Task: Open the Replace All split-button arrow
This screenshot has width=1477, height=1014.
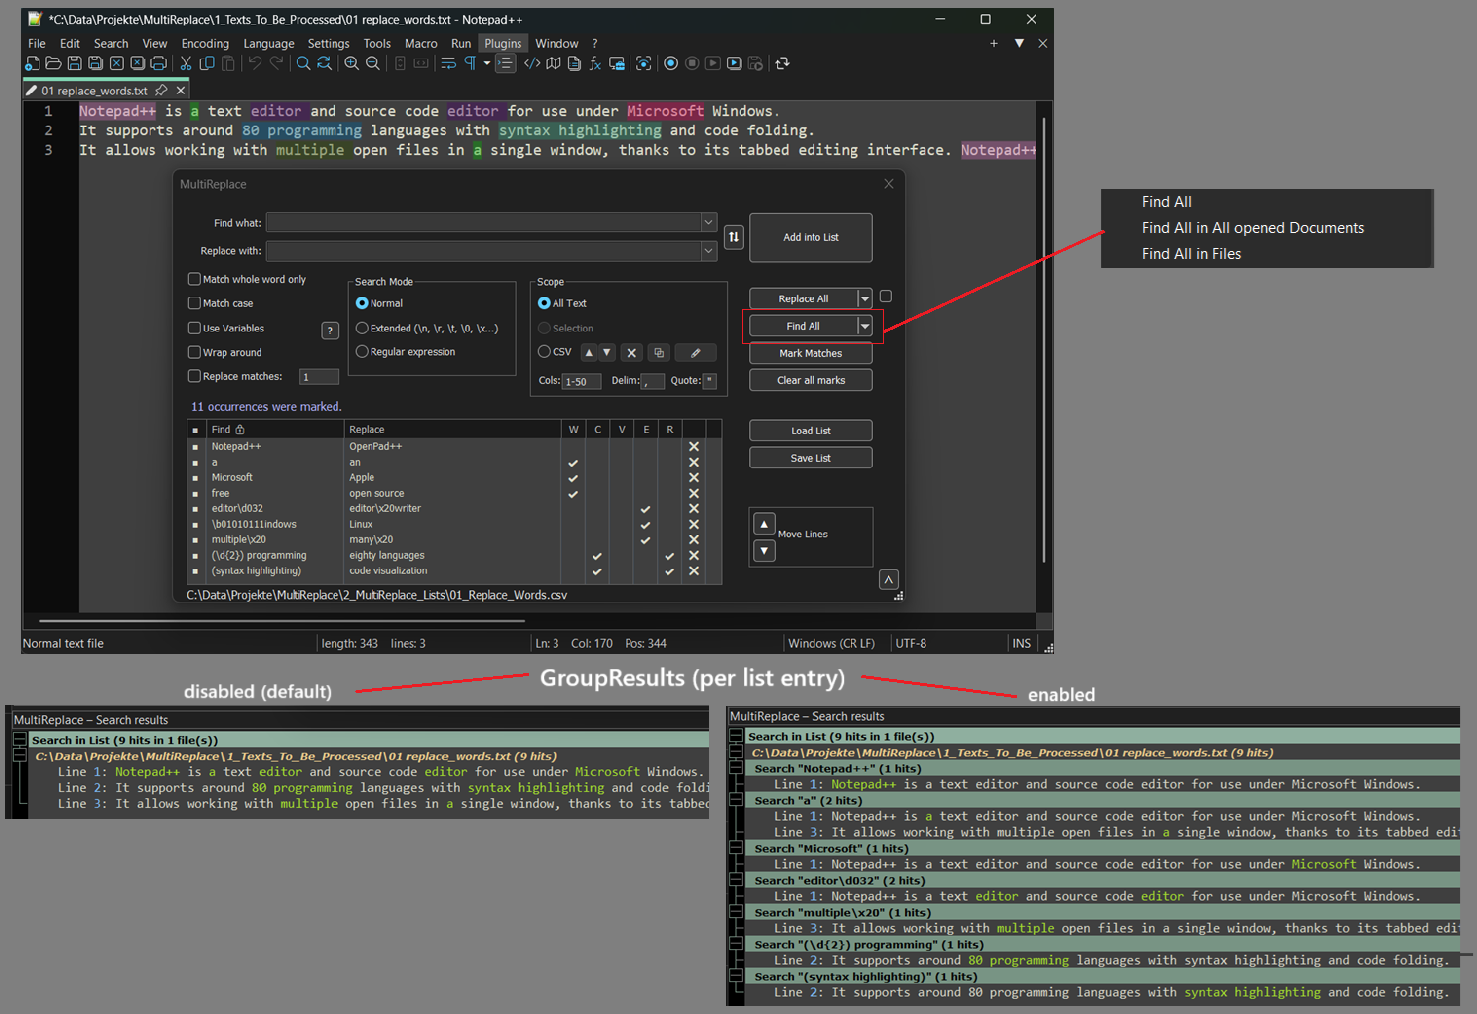Action: (865, 299)
